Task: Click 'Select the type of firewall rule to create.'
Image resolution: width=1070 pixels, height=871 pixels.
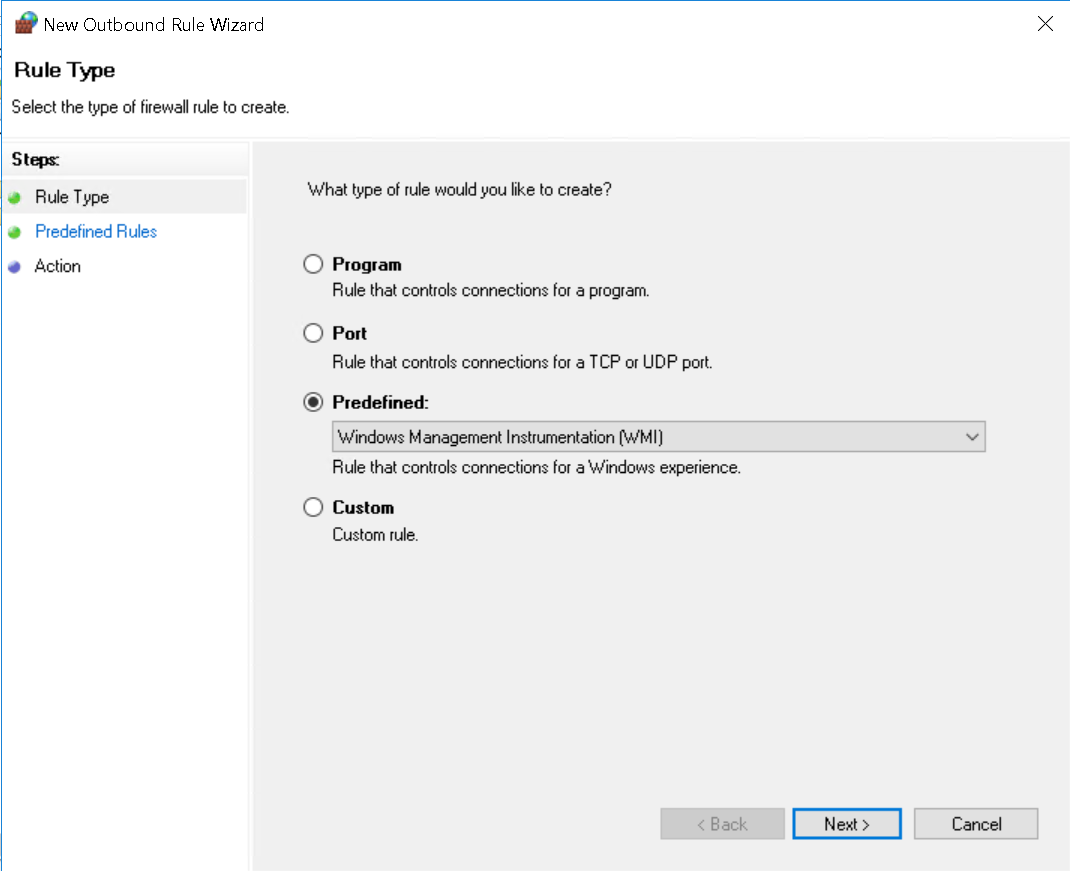Action: click(x=150, y=107)
